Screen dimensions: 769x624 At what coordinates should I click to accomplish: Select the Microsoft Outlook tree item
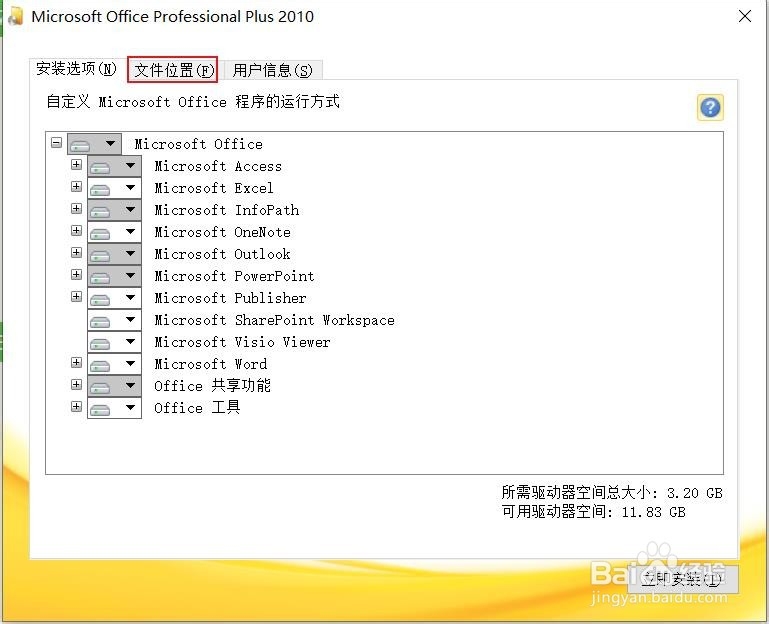point(223,254)
